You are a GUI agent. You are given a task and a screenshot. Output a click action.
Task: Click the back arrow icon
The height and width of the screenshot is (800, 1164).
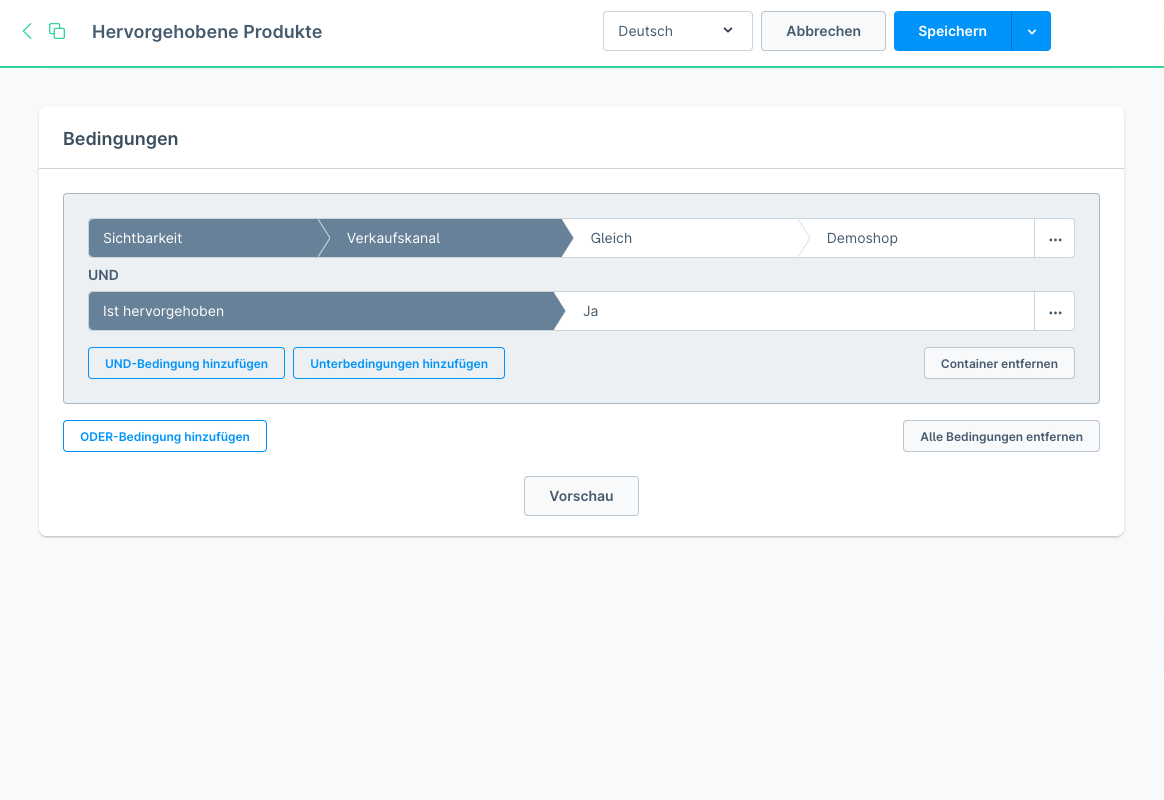click(27, 31)
